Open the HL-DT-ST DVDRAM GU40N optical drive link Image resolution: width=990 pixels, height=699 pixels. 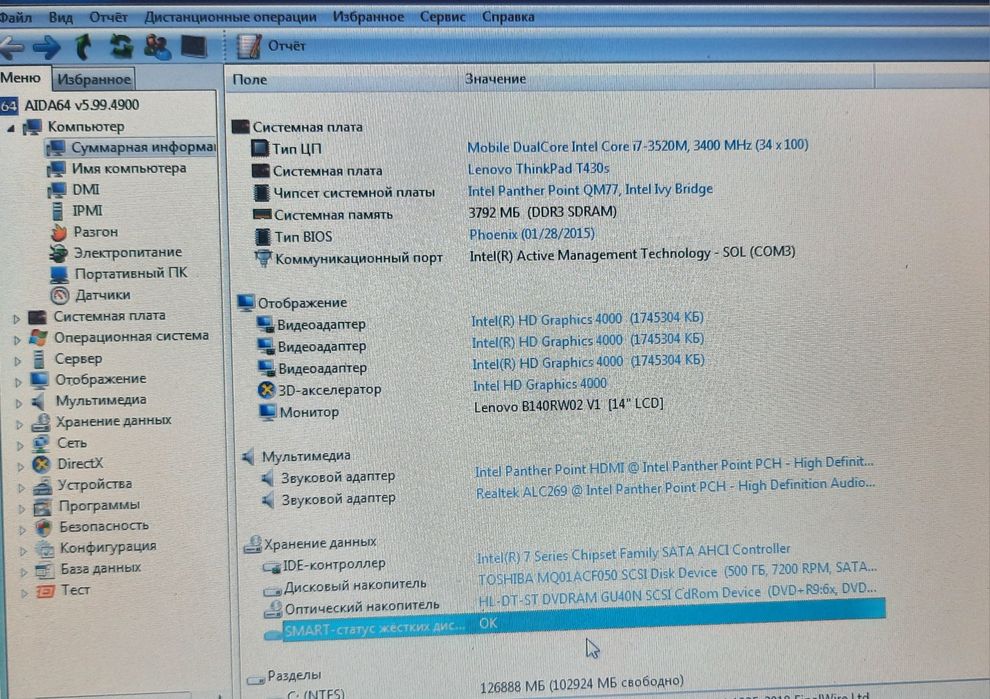[677, 595]
